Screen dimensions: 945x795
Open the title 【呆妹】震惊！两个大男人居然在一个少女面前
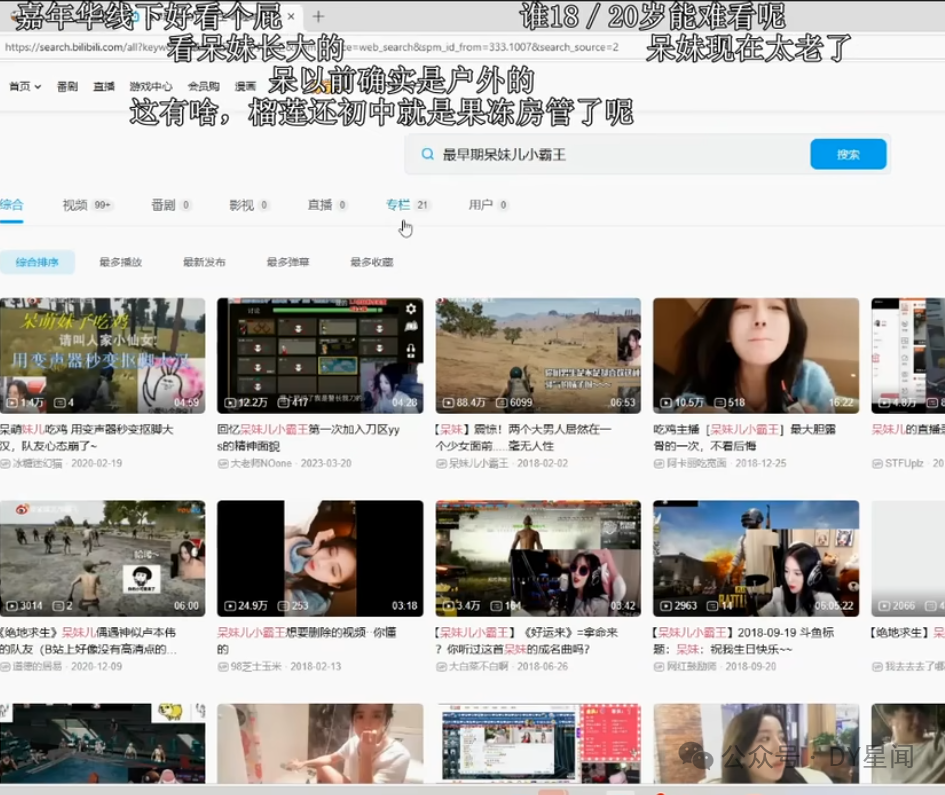(x=523, y=438)
